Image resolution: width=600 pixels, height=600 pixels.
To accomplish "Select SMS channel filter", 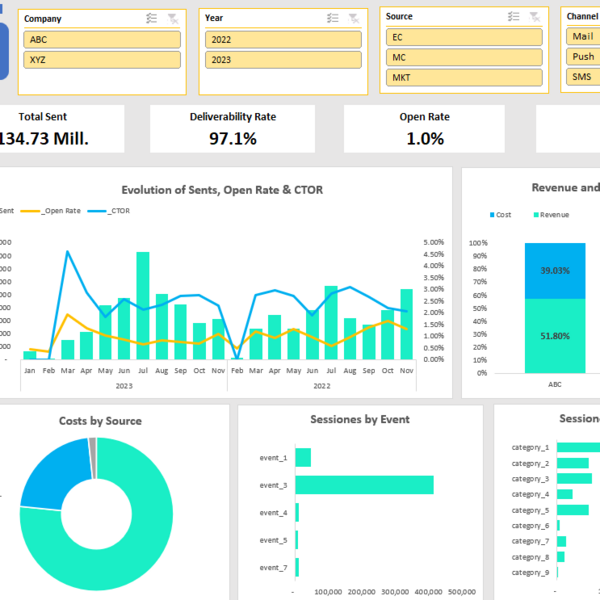I will click(583, 77).
